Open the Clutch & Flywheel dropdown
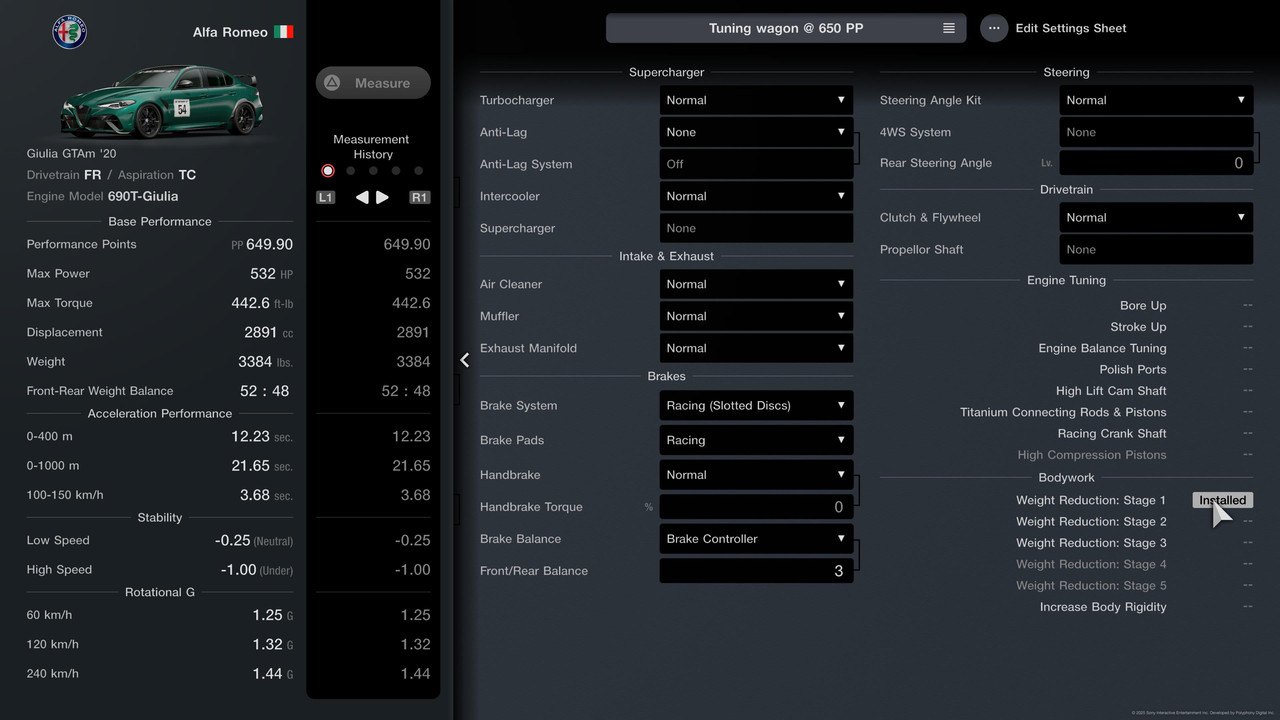The image size is (1280, 720). (x=1156, y=217)
